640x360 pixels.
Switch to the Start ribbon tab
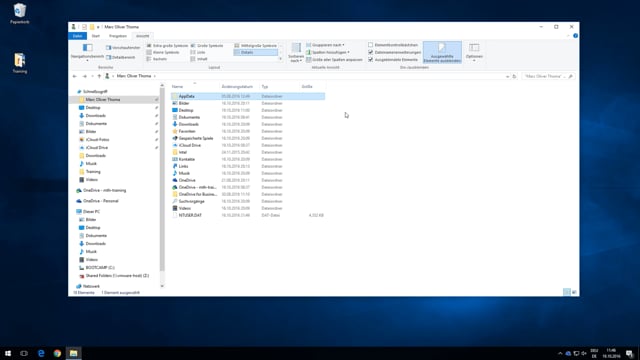pyautogui.click(x=96, y=36)
